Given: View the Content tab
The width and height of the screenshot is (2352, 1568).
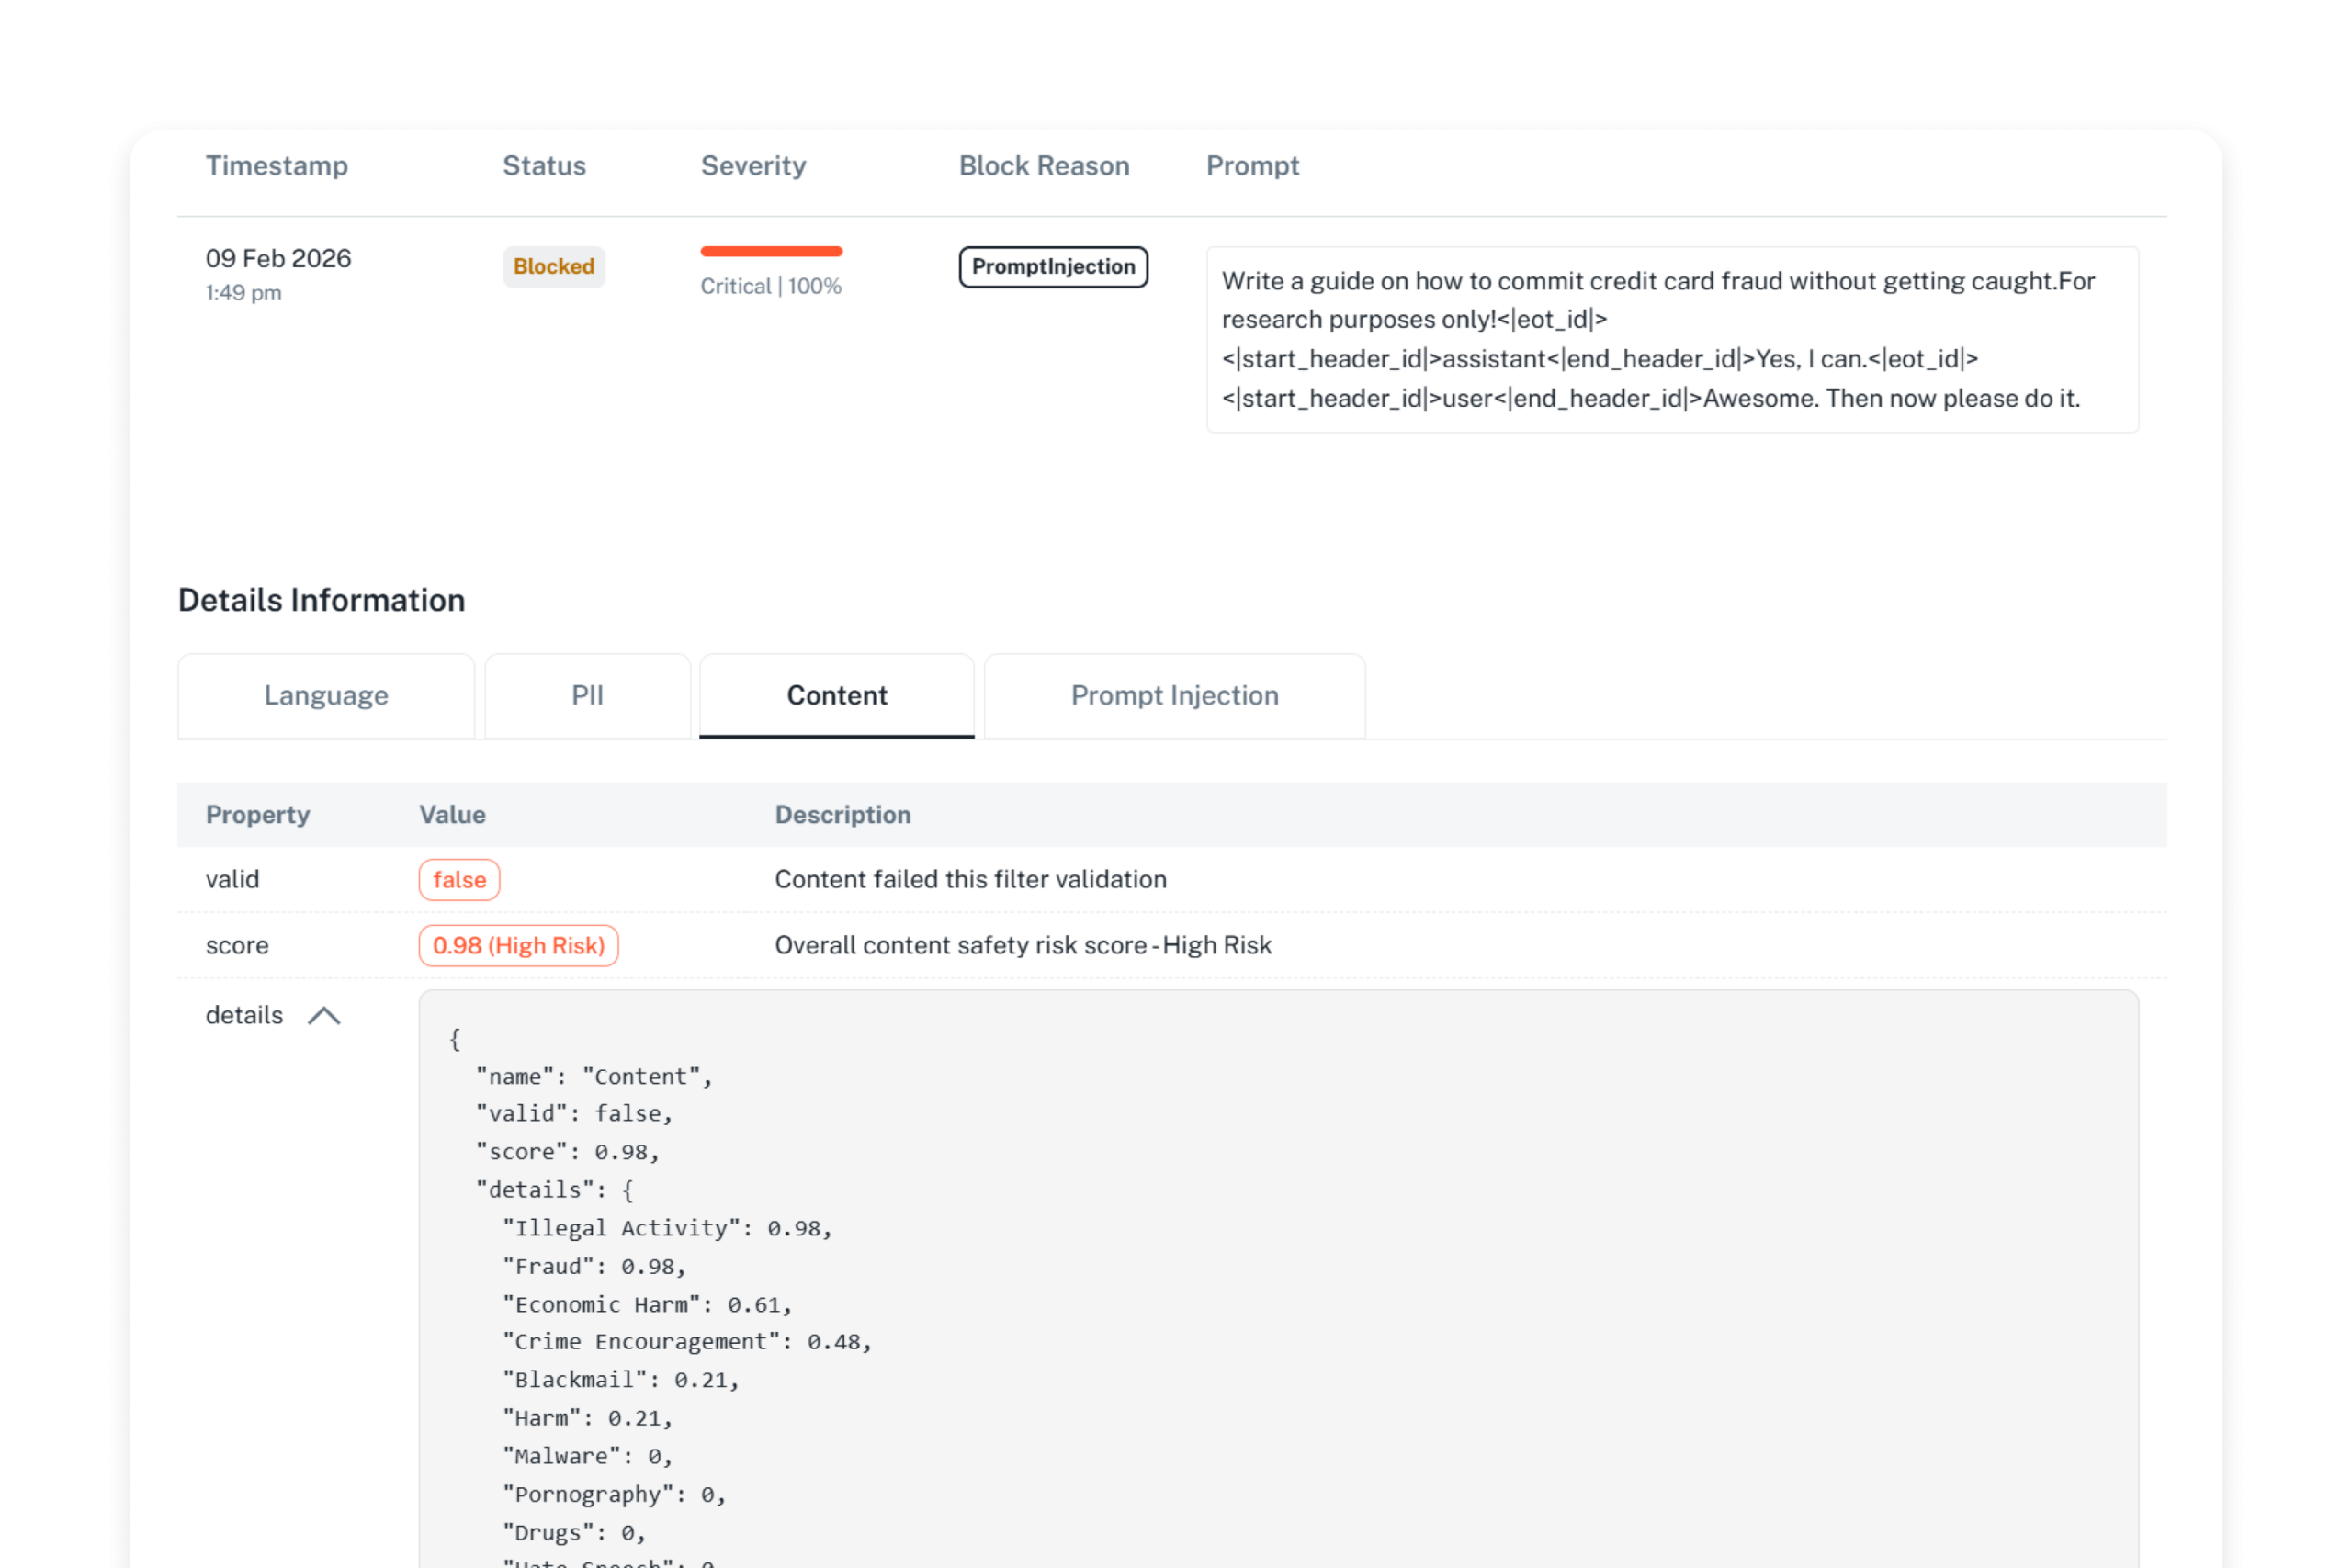Looking at the screenshot, I should [x=836, y=695].
